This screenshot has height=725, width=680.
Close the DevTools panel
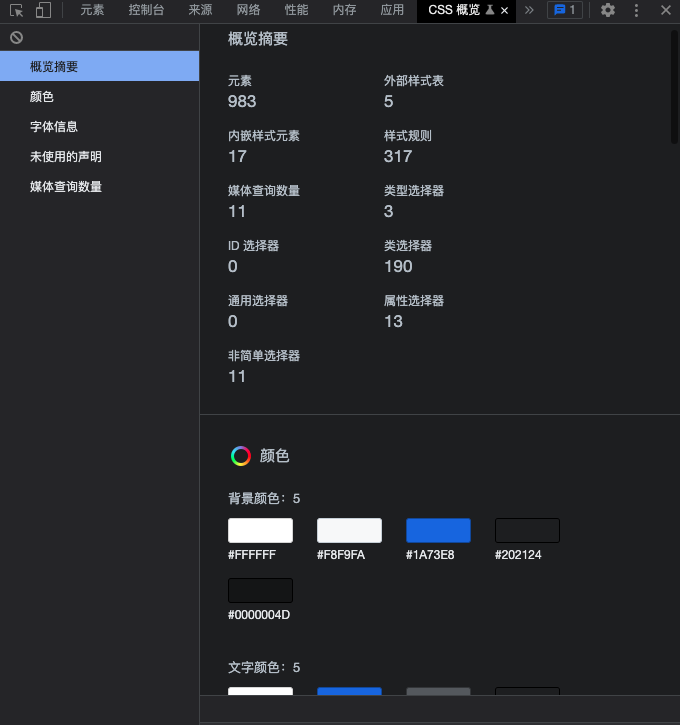coord(666,10)
